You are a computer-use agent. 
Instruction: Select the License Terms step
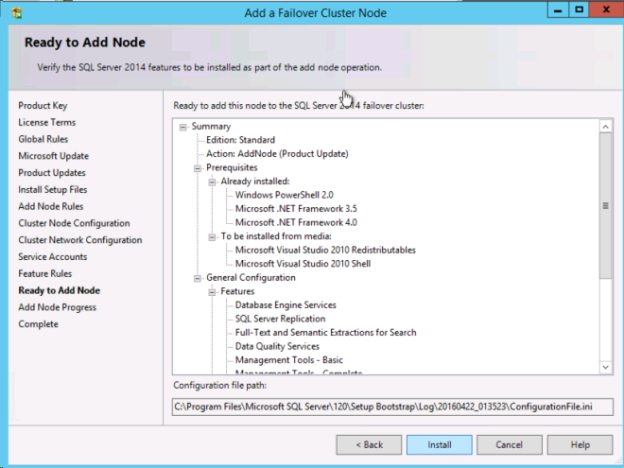(x=47, y=122)
